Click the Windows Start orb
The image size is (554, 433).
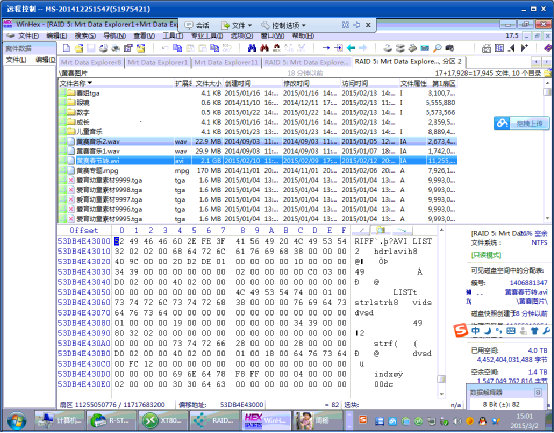[x=17, y=420]
